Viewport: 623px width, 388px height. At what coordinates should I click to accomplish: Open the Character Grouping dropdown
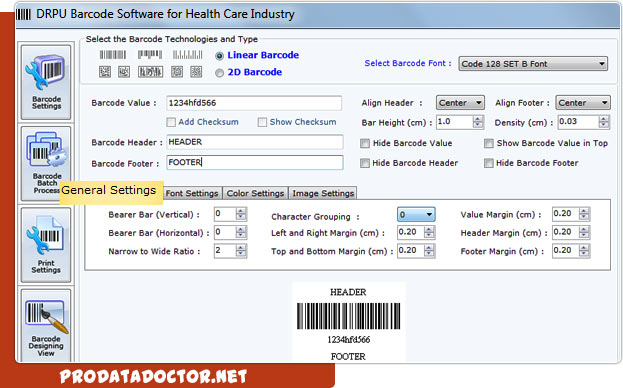pyautogui.click(x=416, y=215)
